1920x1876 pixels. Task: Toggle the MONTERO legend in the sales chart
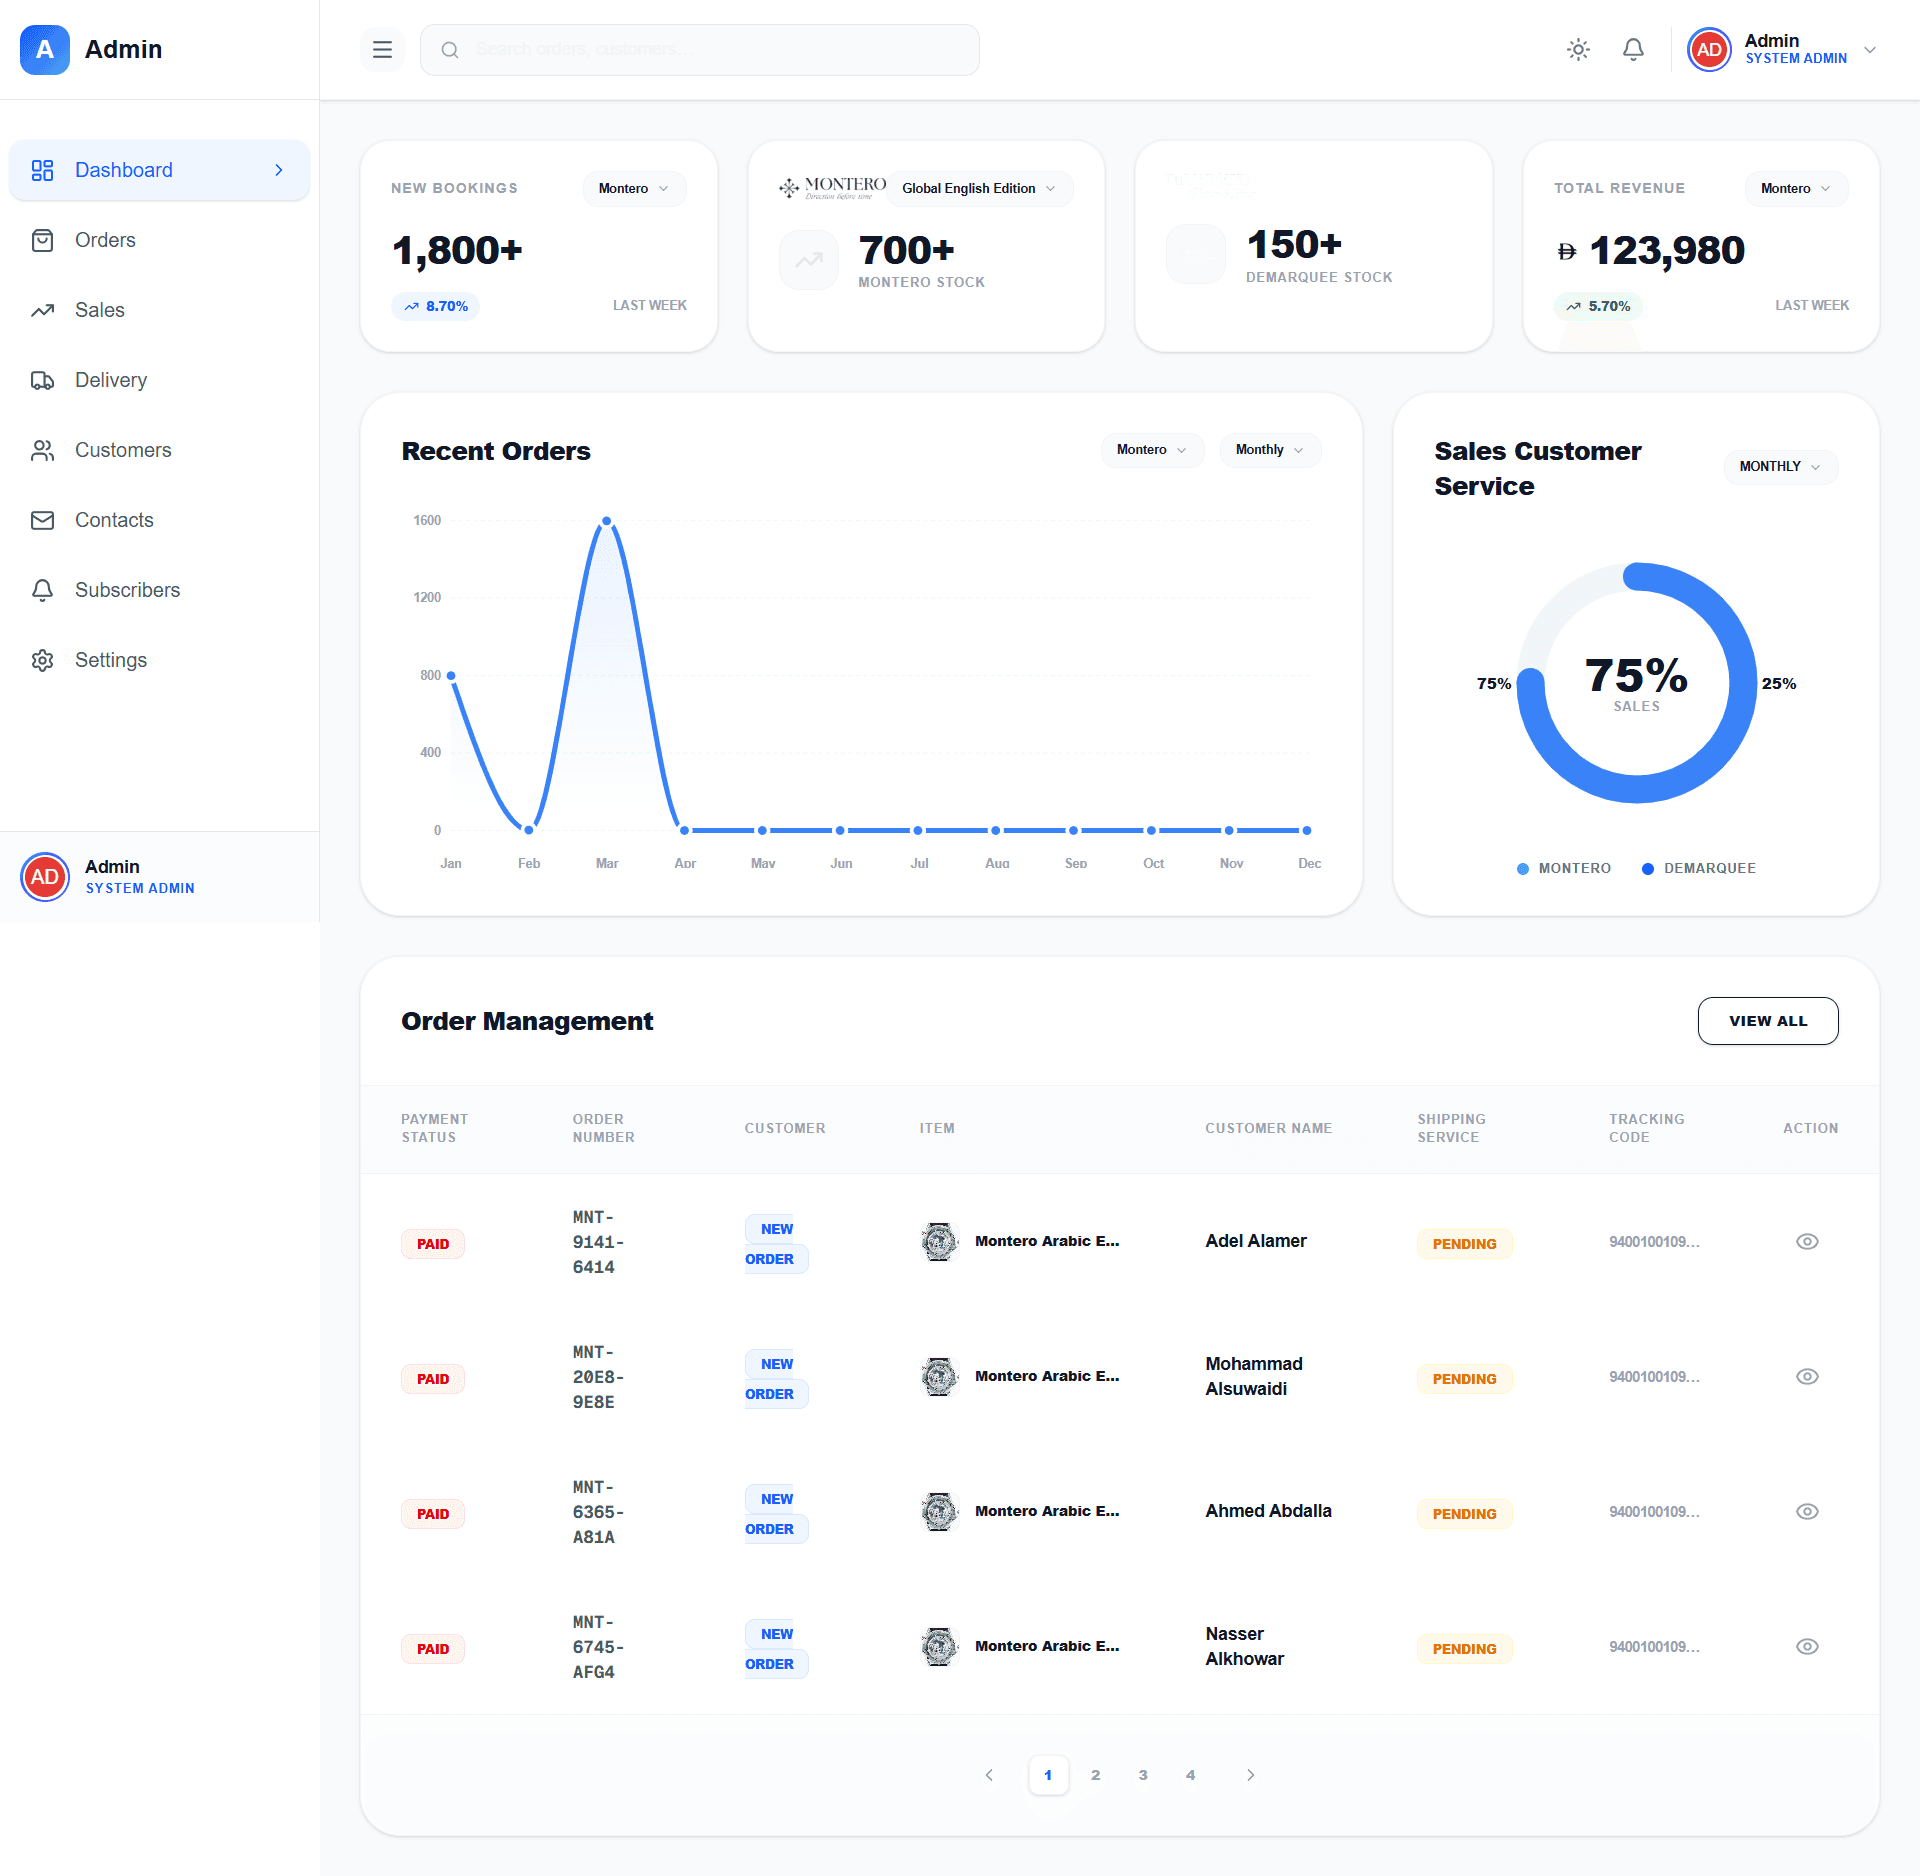(1563, 868)
